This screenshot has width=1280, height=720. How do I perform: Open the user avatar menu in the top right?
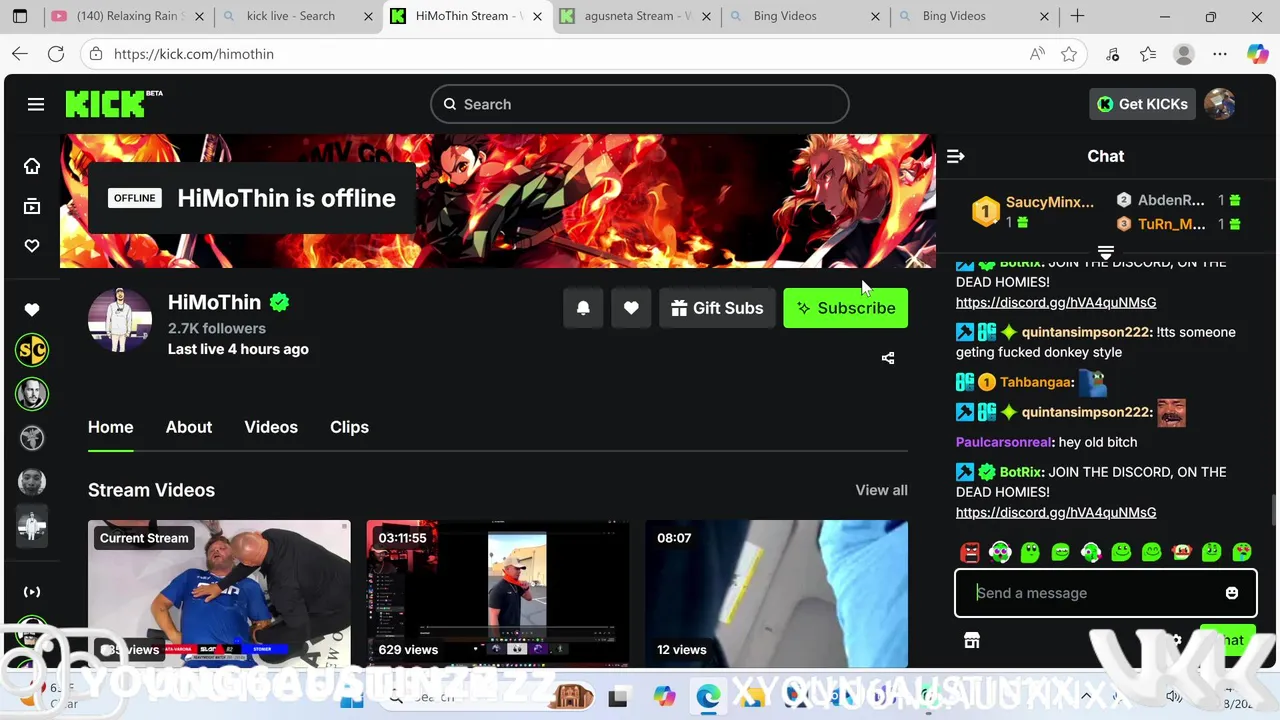[x=1220, y=104]
